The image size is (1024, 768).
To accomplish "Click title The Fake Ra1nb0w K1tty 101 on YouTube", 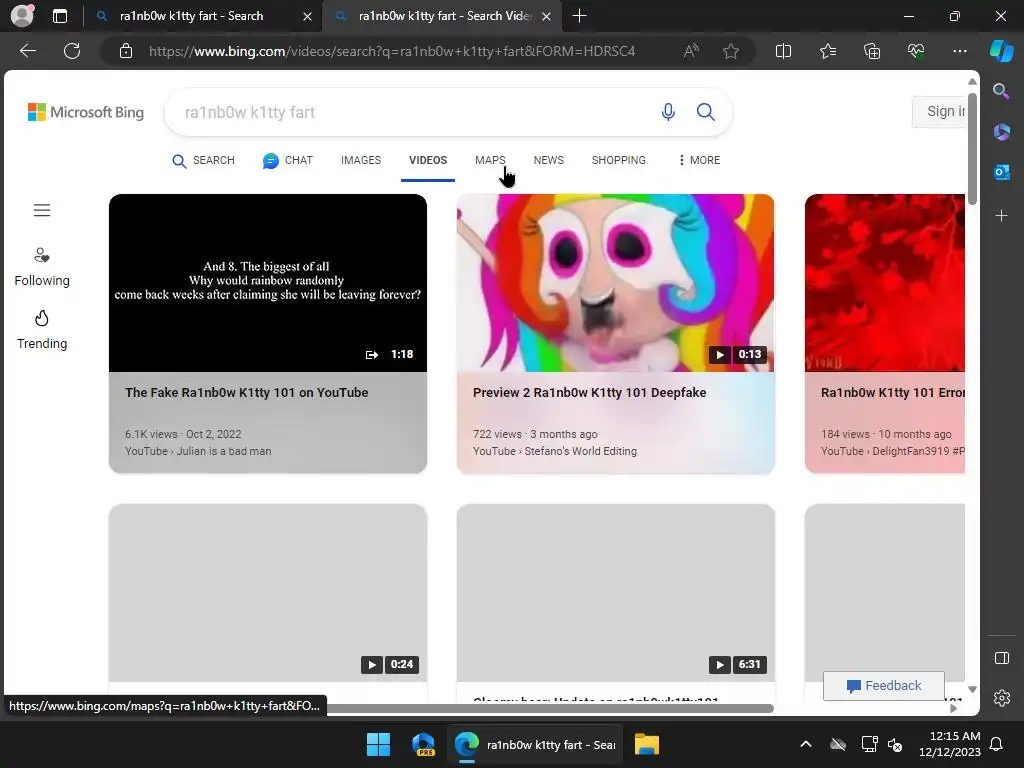I will (247, 392).
